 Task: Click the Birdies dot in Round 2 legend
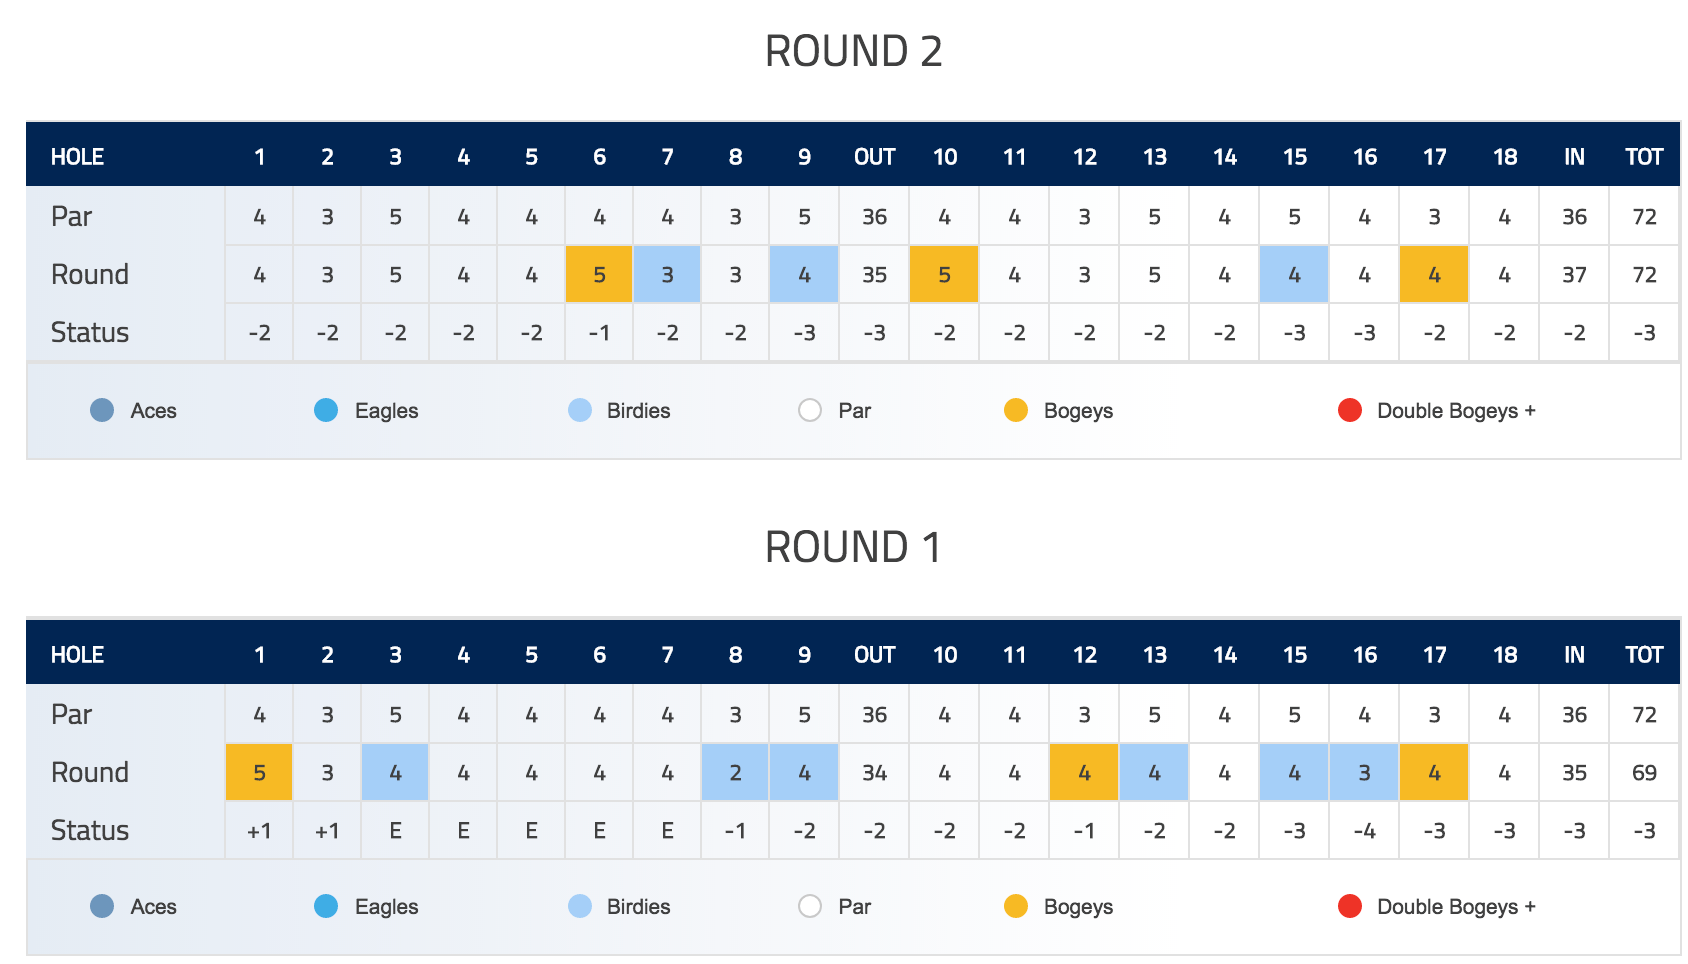pos(580,410)
